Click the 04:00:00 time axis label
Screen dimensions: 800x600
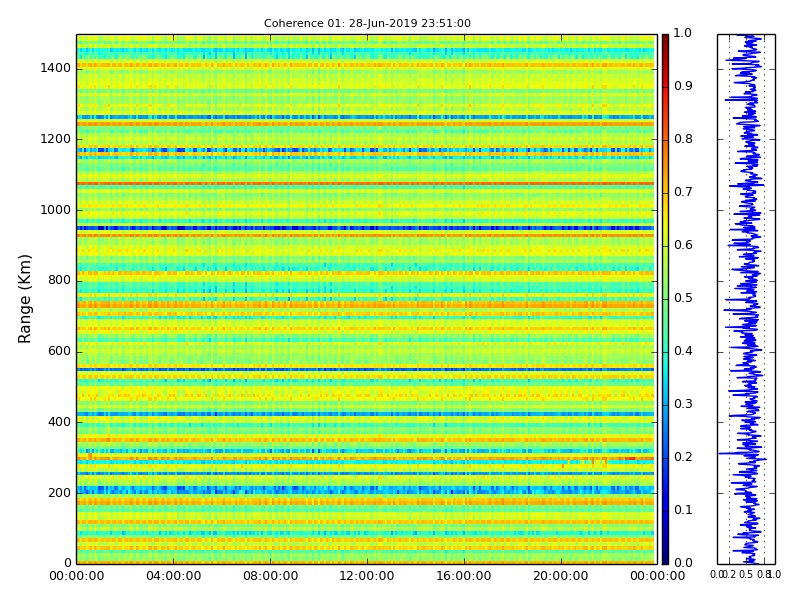click(x=173, y=576)
